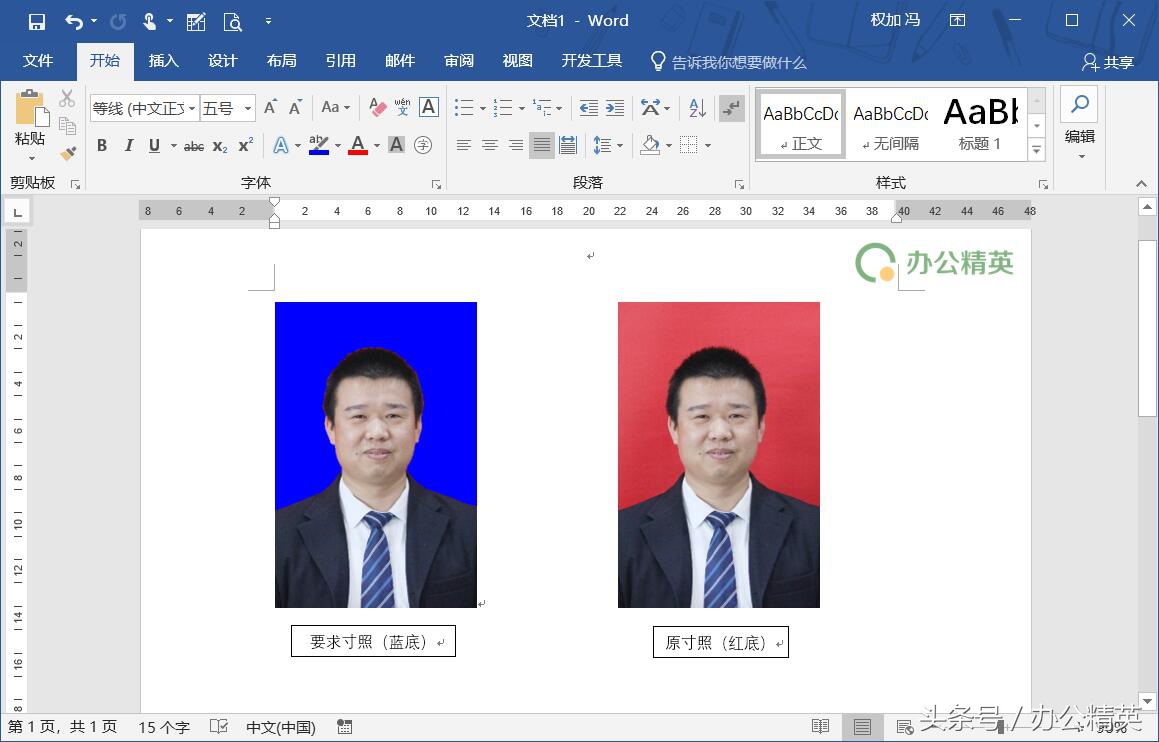Image resolution: width=1159 pixels, height=742 pixels.
Task: Save the document via Quick Access toolbar
Action: pos(36,20)
